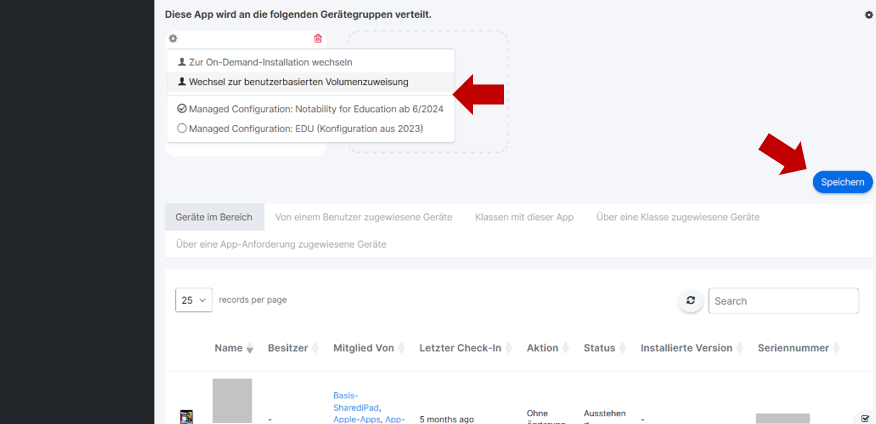
Task: Open Über eine App-Anforderung zugewiesene Geräte tab
Action: point(280,244)
